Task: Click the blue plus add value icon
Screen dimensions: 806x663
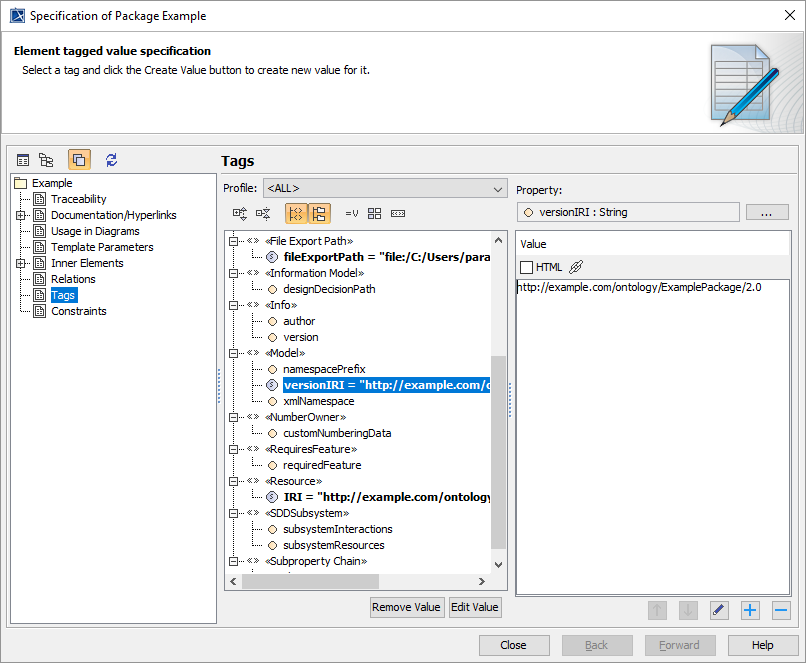Action: [x=750, y=610]
